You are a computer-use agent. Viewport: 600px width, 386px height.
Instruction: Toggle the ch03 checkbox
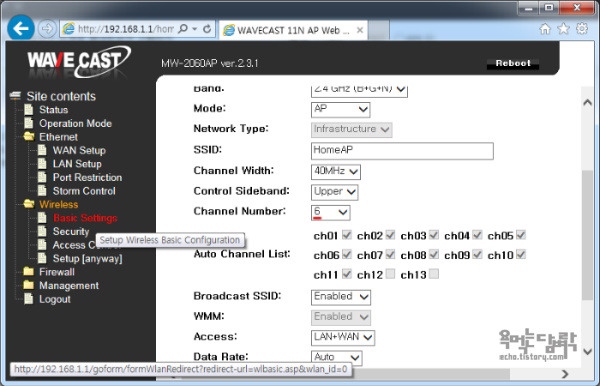click(434, 235)
